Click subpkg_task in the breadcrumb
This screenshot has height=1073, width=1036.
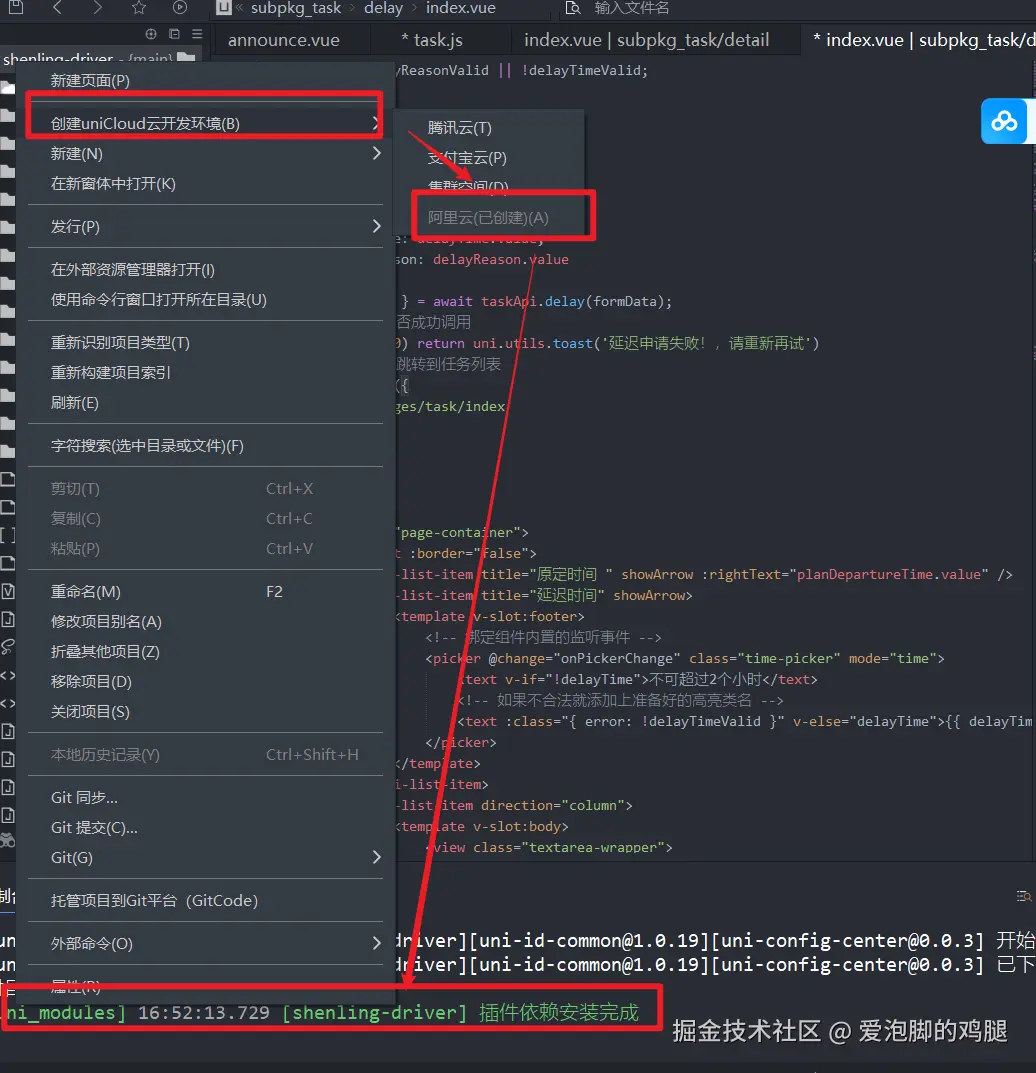point(296,8)
